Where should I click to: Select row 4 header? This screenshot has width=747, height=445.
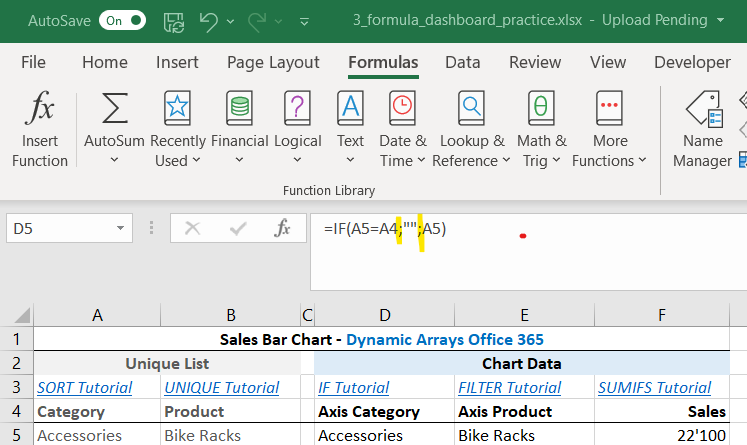[x=17, y=411]
